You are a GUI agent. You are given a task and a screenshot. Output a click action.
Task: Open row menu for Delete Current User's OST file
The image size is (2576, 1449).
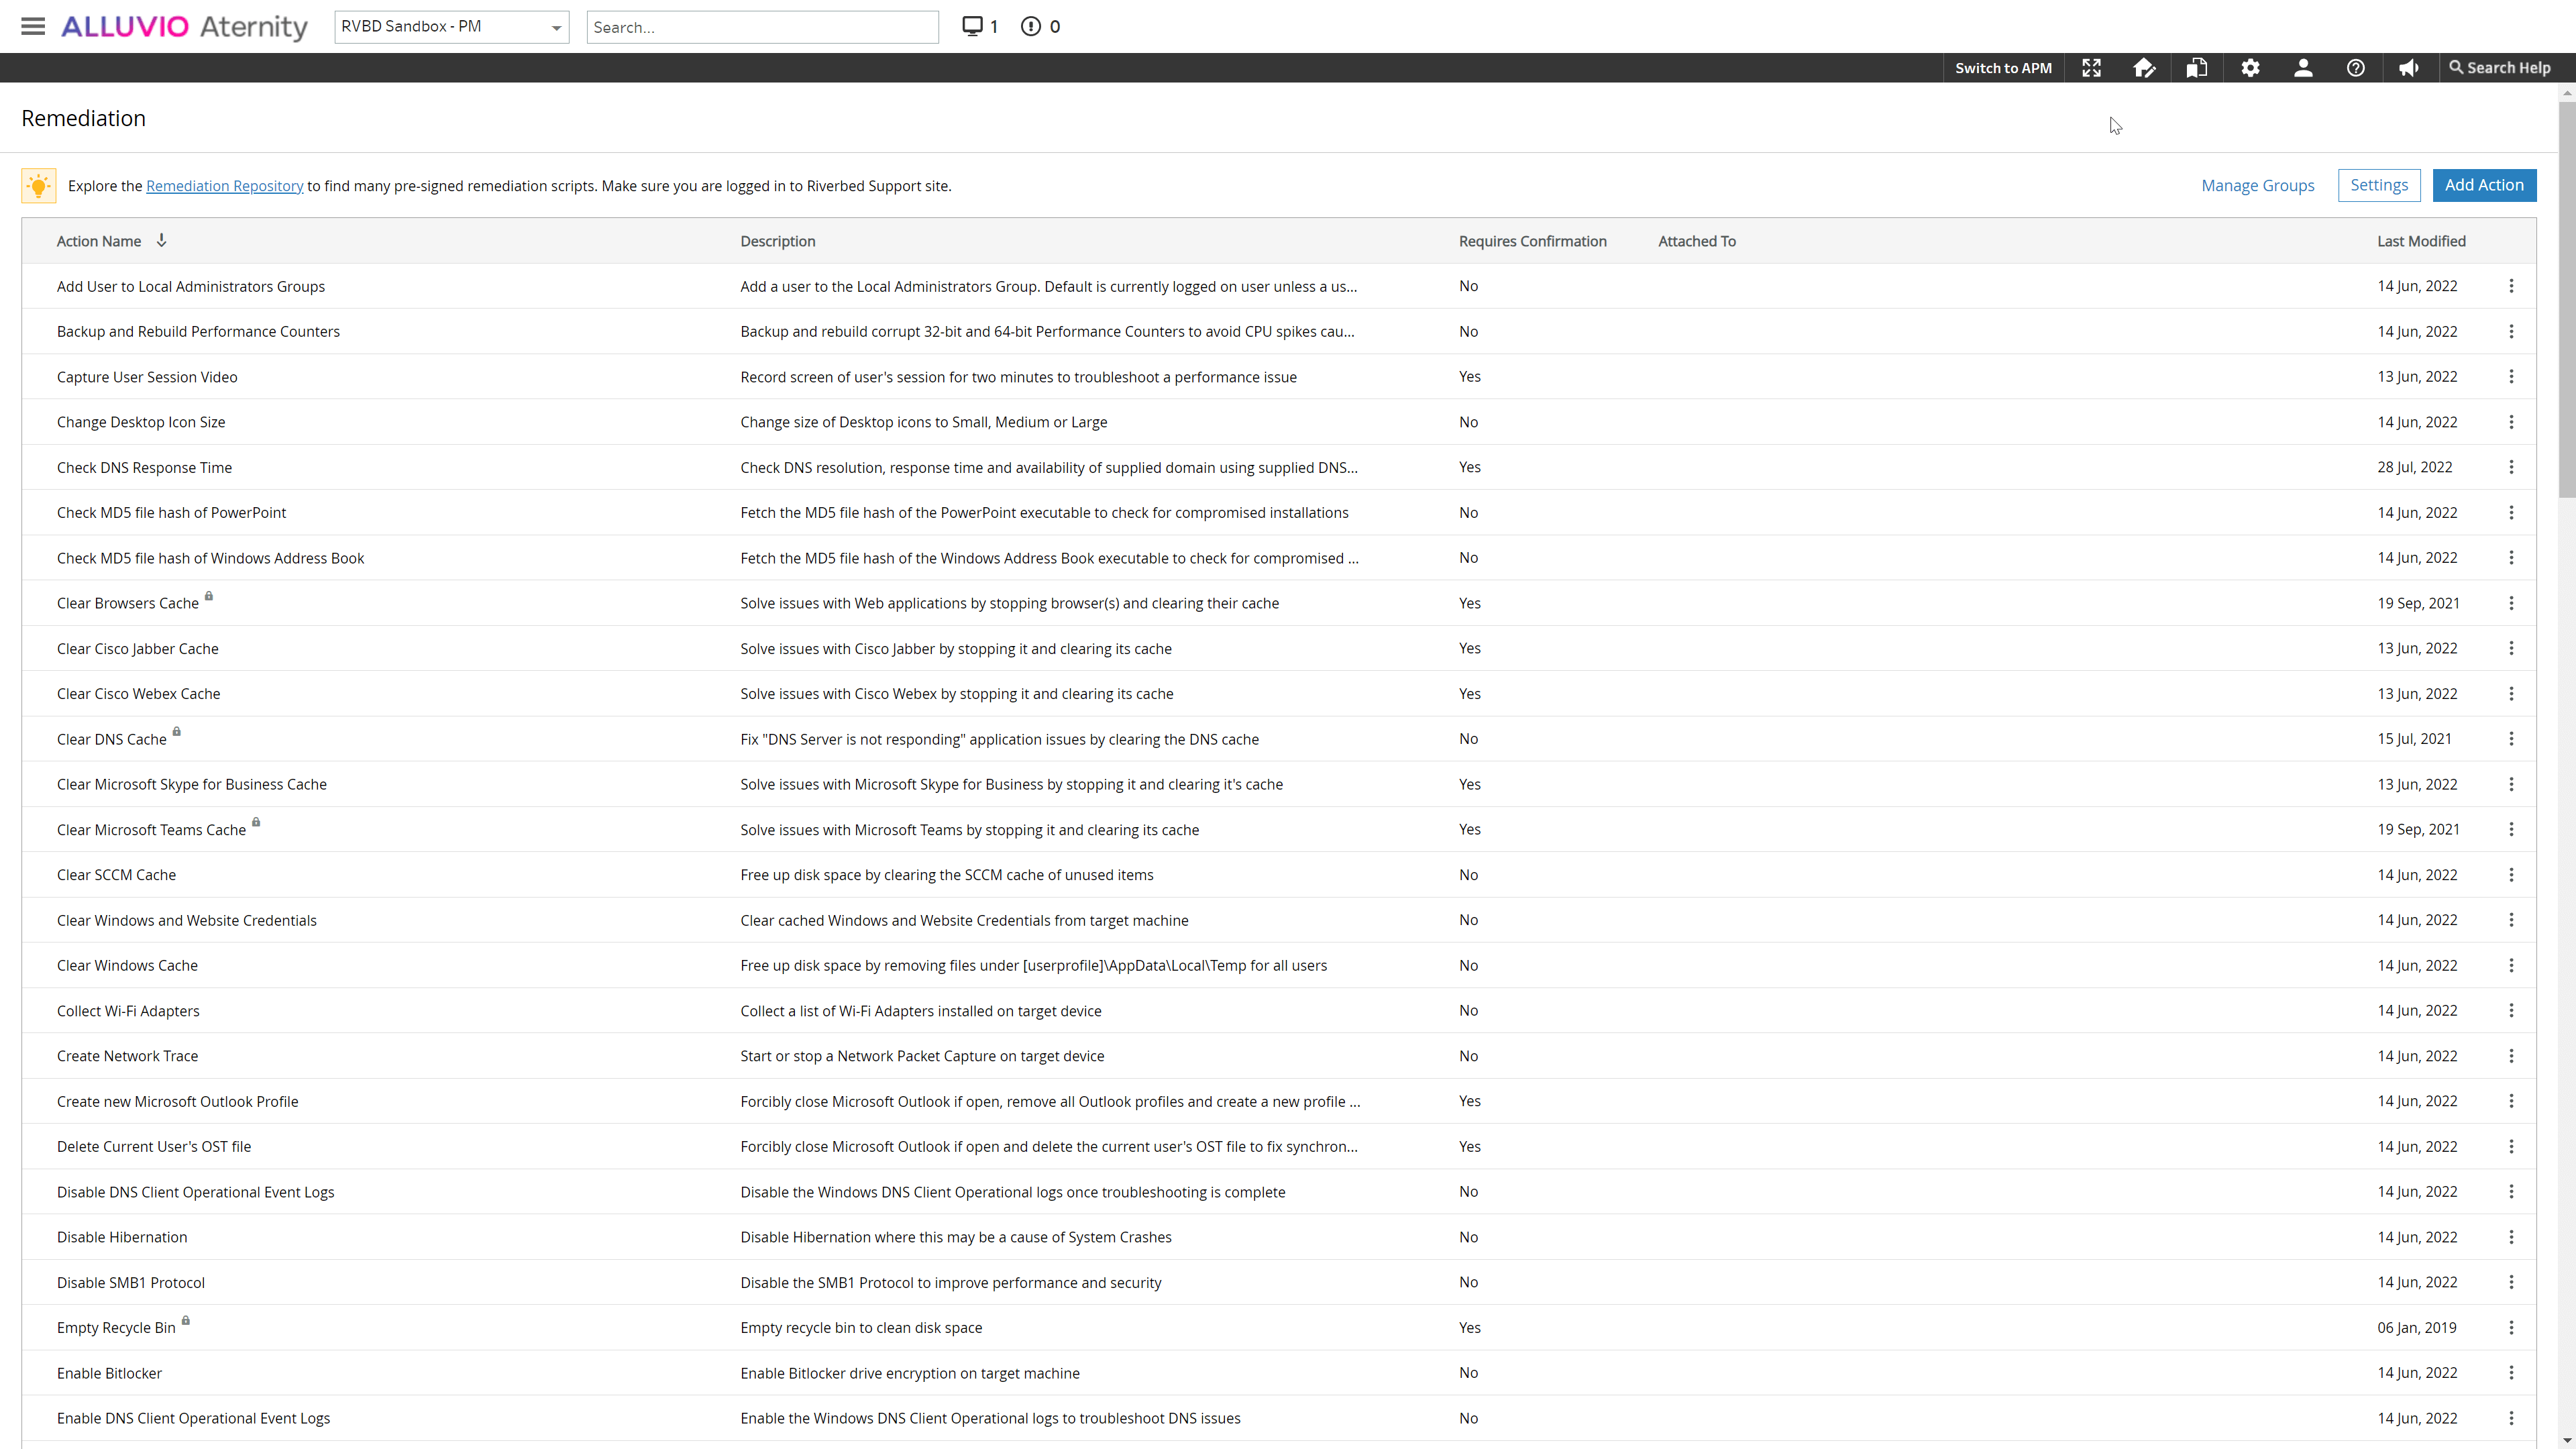(x=2511, y=1147)
